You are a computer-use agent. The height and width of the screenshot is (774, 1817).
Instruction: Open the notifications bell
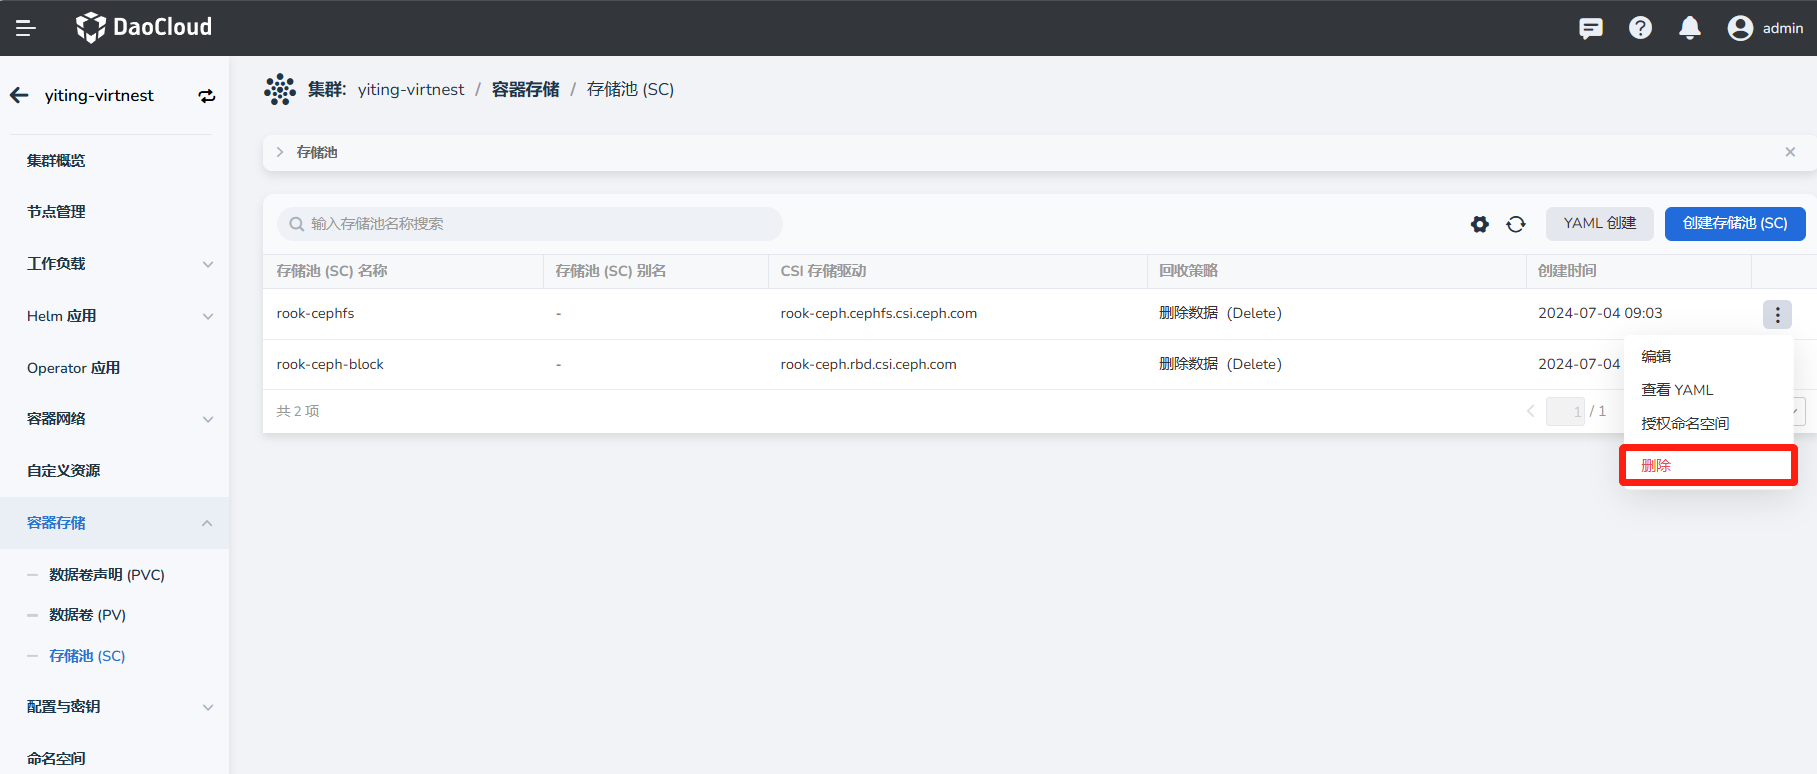coord(1690,28)
